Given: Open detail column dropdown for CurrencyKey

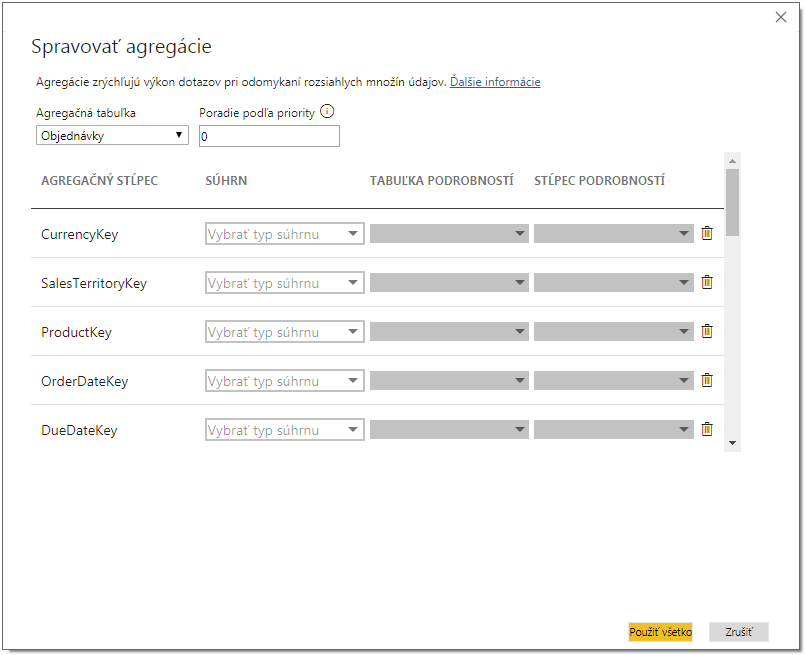Looking at the screenshot, I should pyautogui.click(x=614, y=234).
